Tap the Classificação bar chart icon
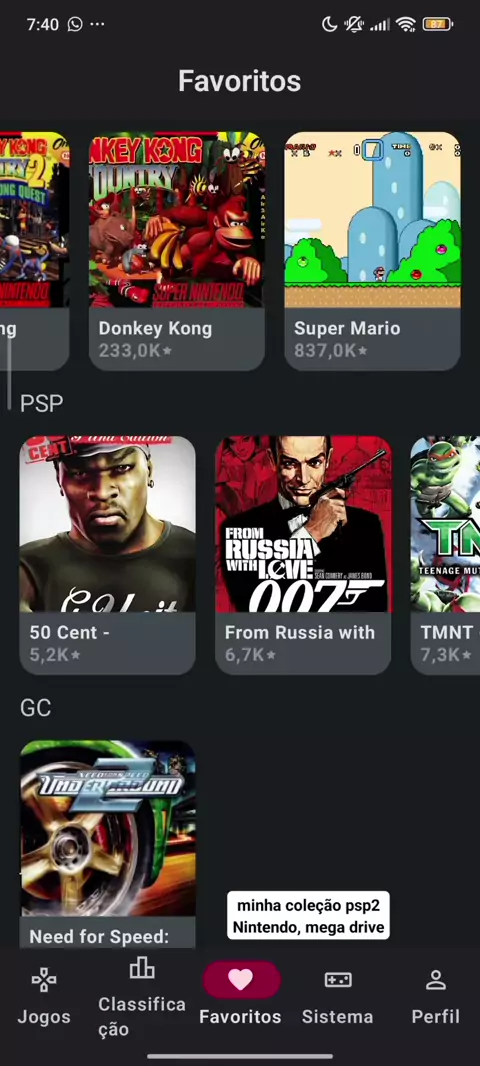 (x=141, y=967)
